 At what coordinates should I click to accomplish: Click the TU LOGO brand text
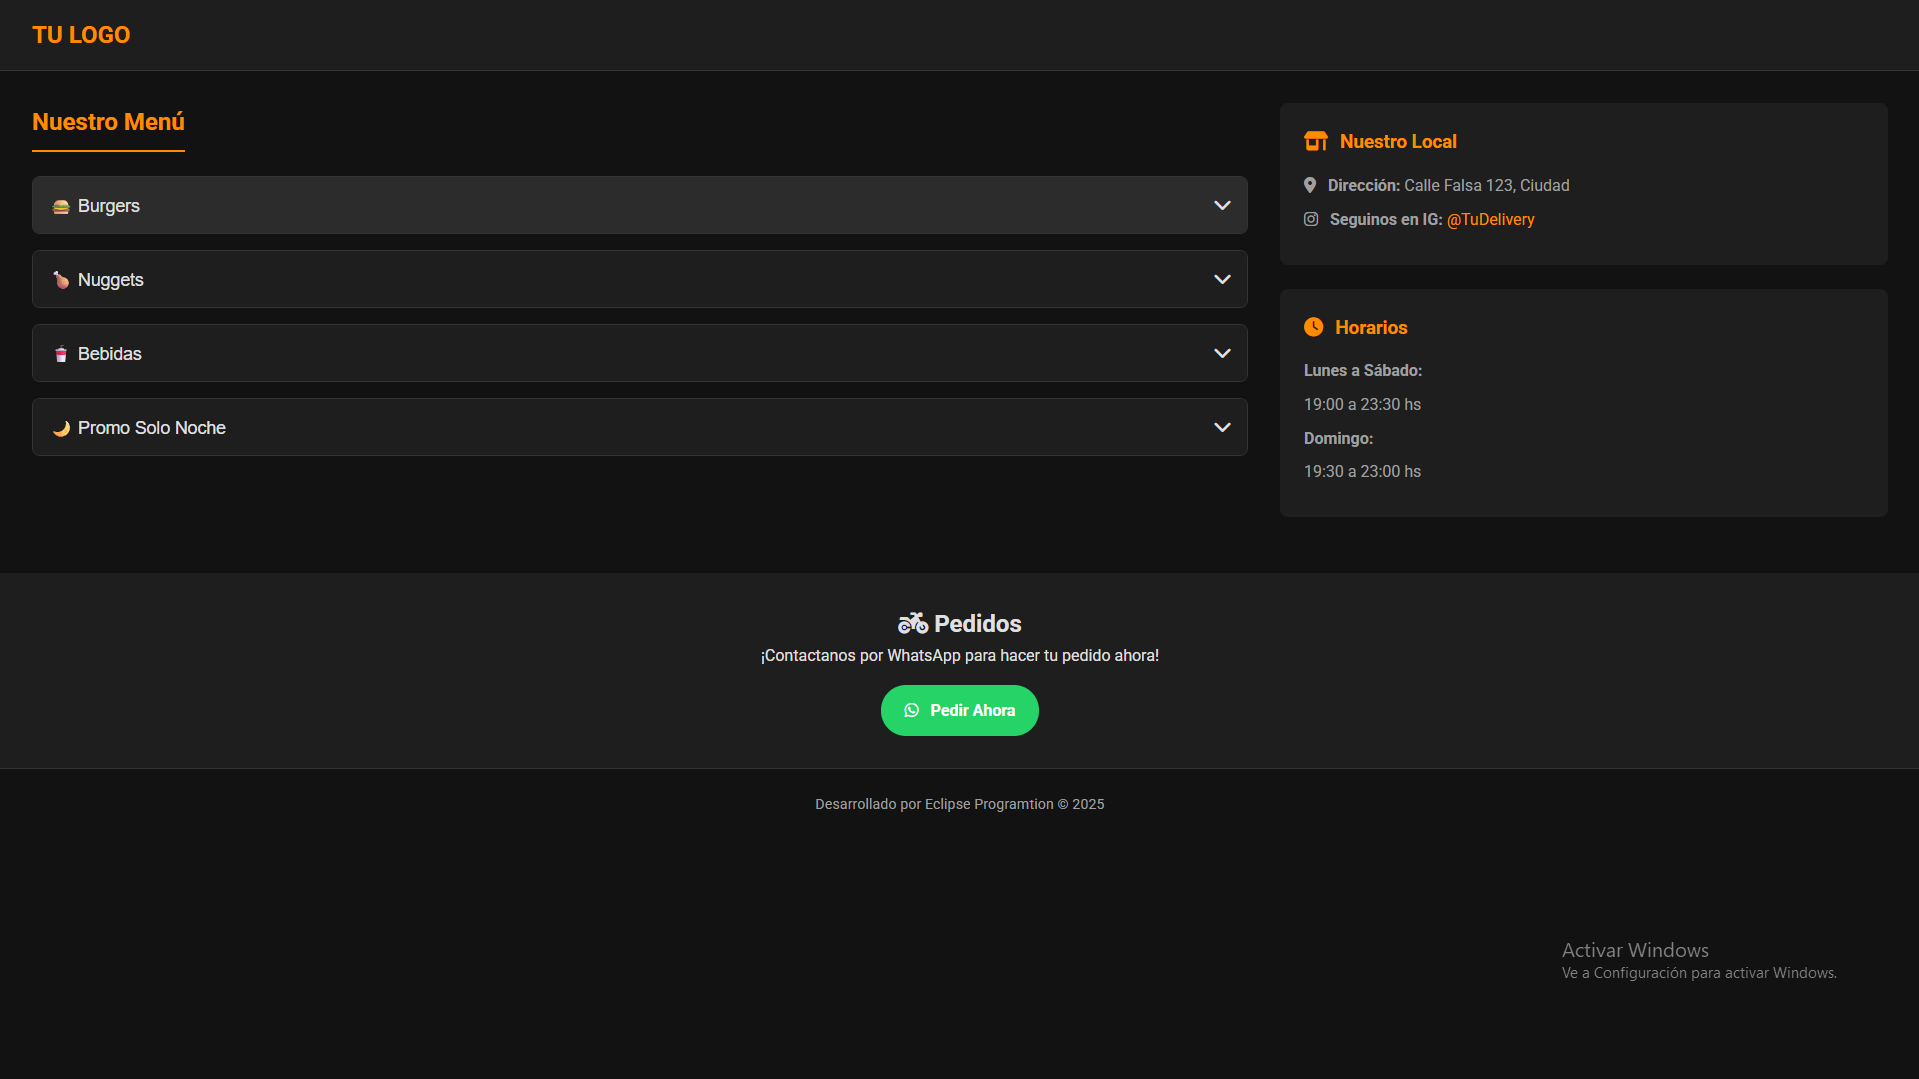[x=81, y=35]
